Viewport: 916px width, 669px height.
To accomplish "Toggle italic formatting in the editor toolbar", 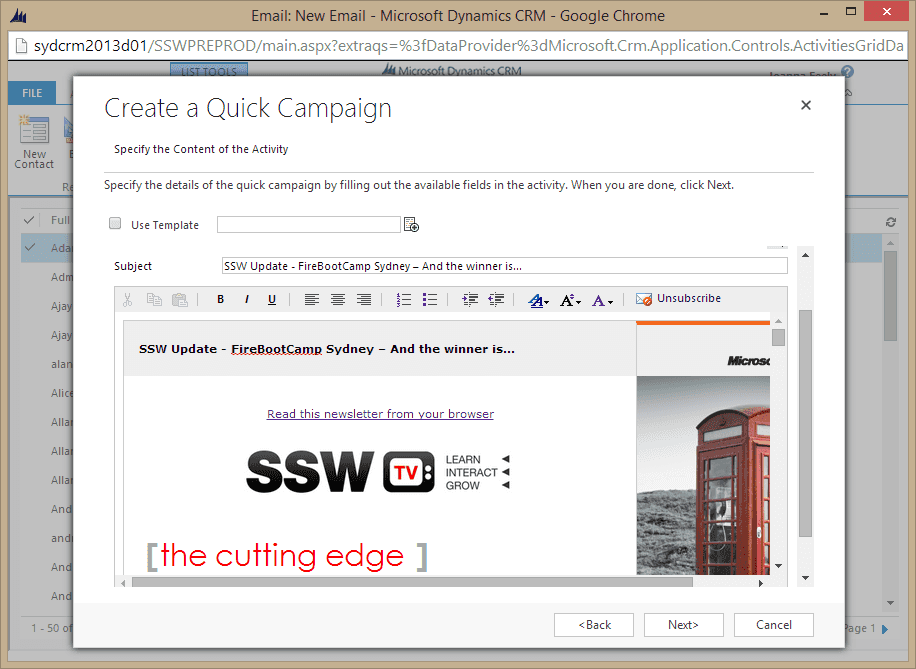I will click(246, 299).
